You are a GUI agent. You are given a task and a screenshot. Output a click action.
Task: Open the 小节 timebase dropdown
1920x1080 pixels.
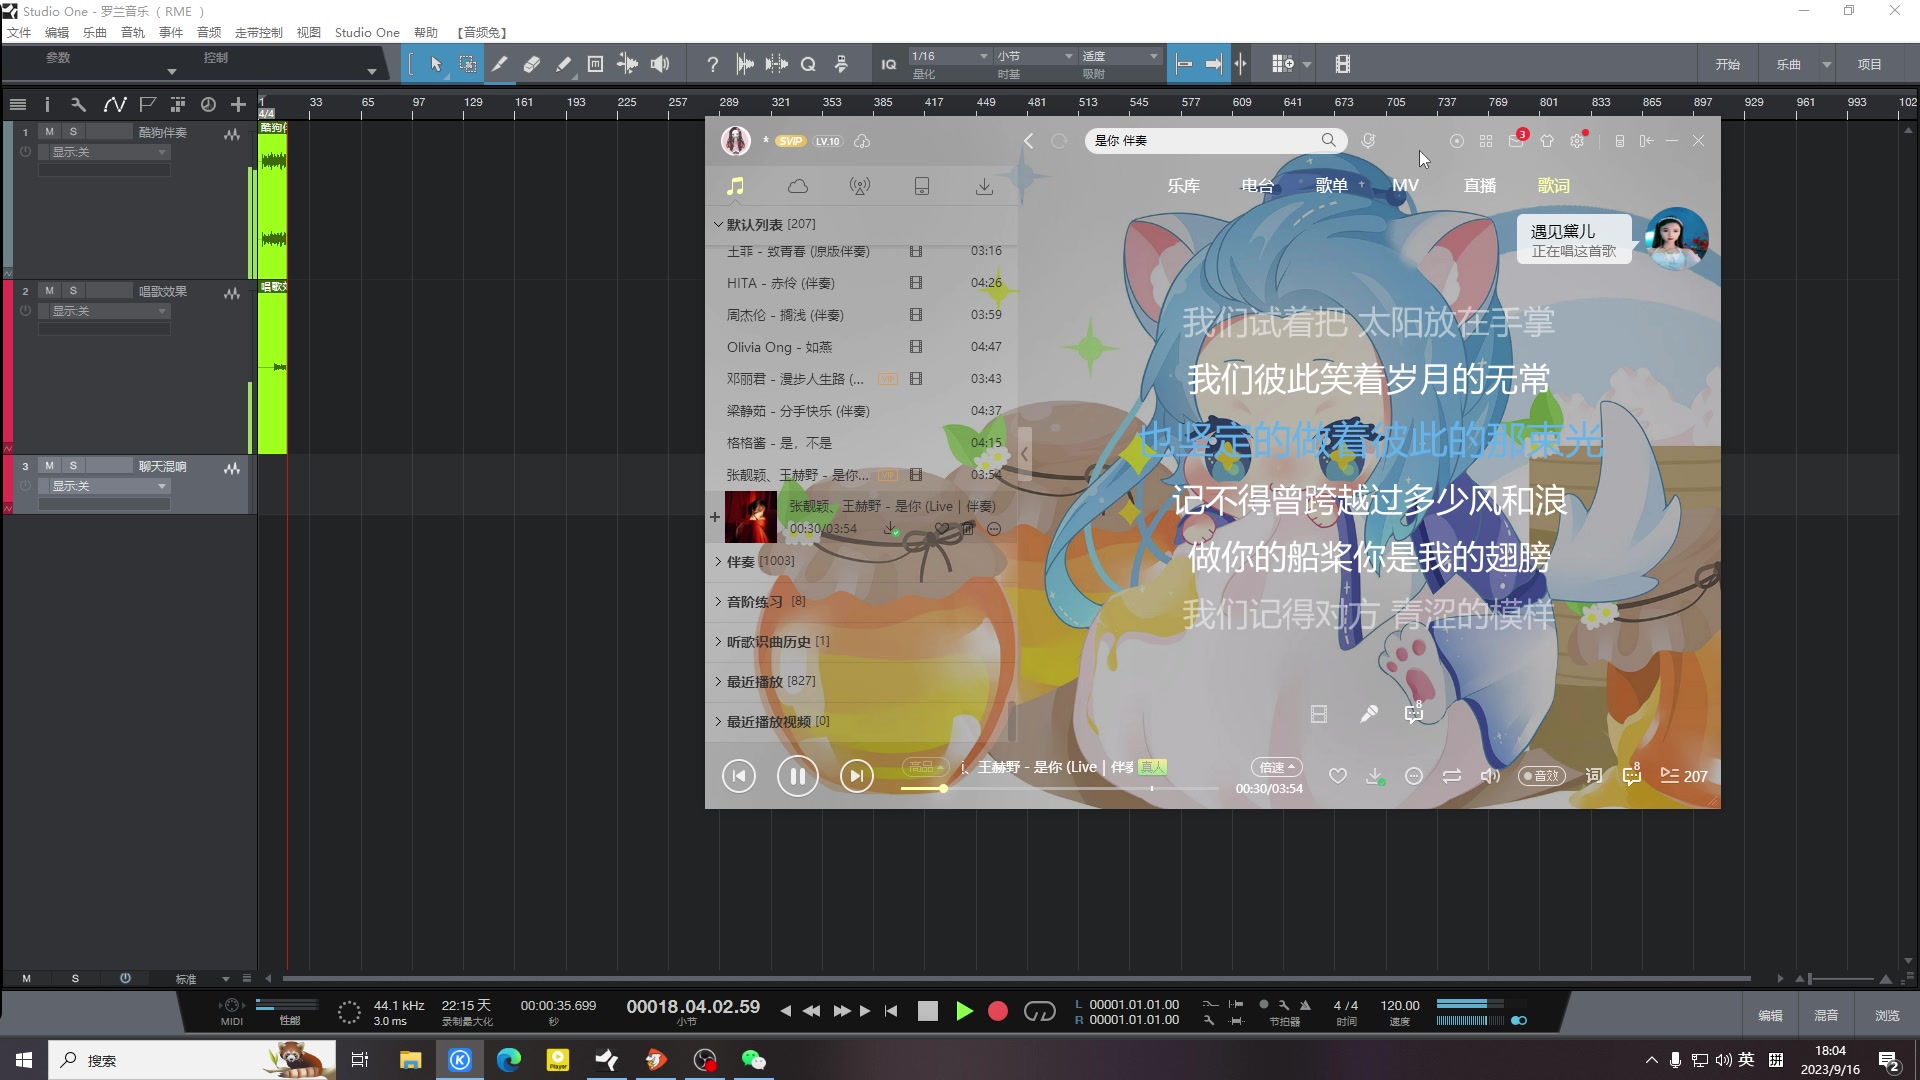tap(1034, 56)
